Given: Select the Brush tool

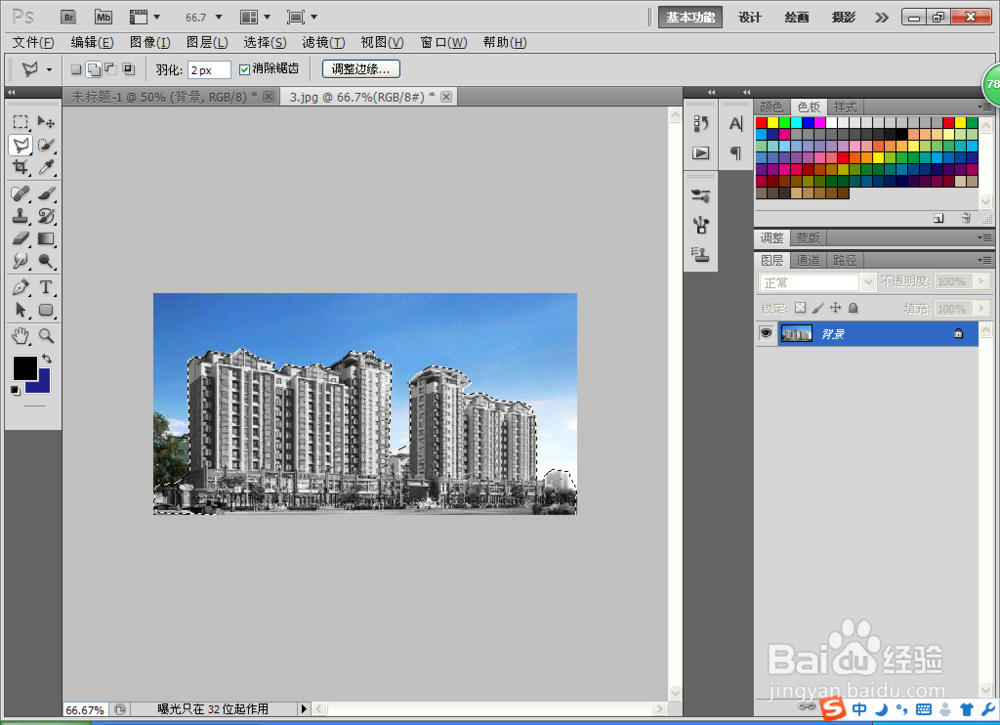Looking at the screenshot, I should click(x=45, y=193).
